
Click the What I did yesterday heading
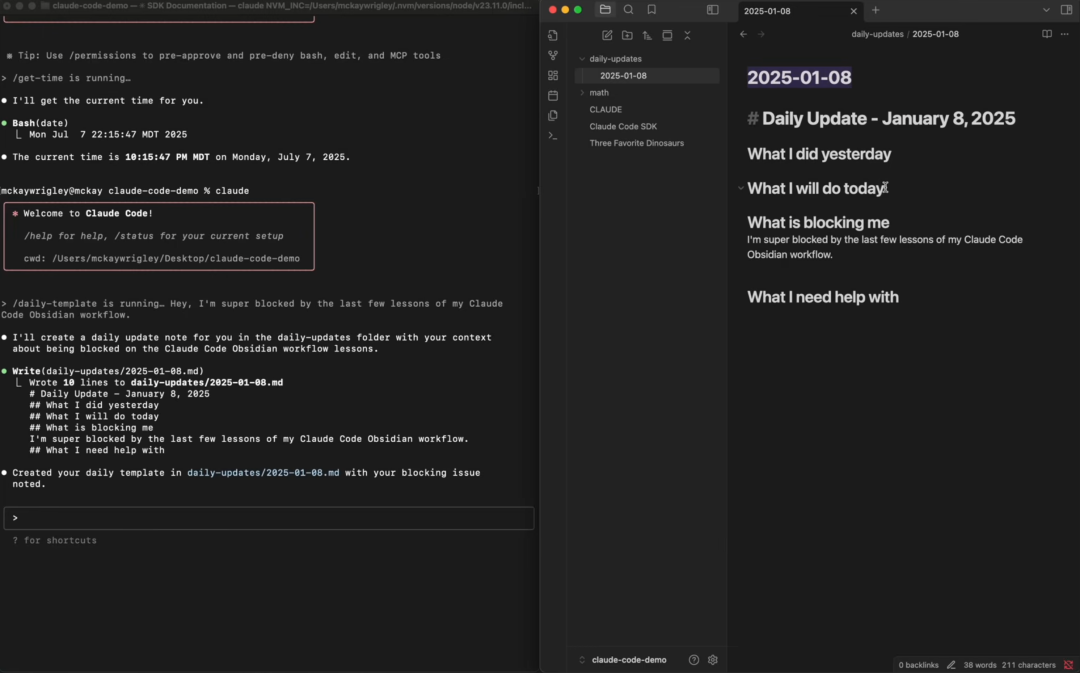(x=819, y=154)
